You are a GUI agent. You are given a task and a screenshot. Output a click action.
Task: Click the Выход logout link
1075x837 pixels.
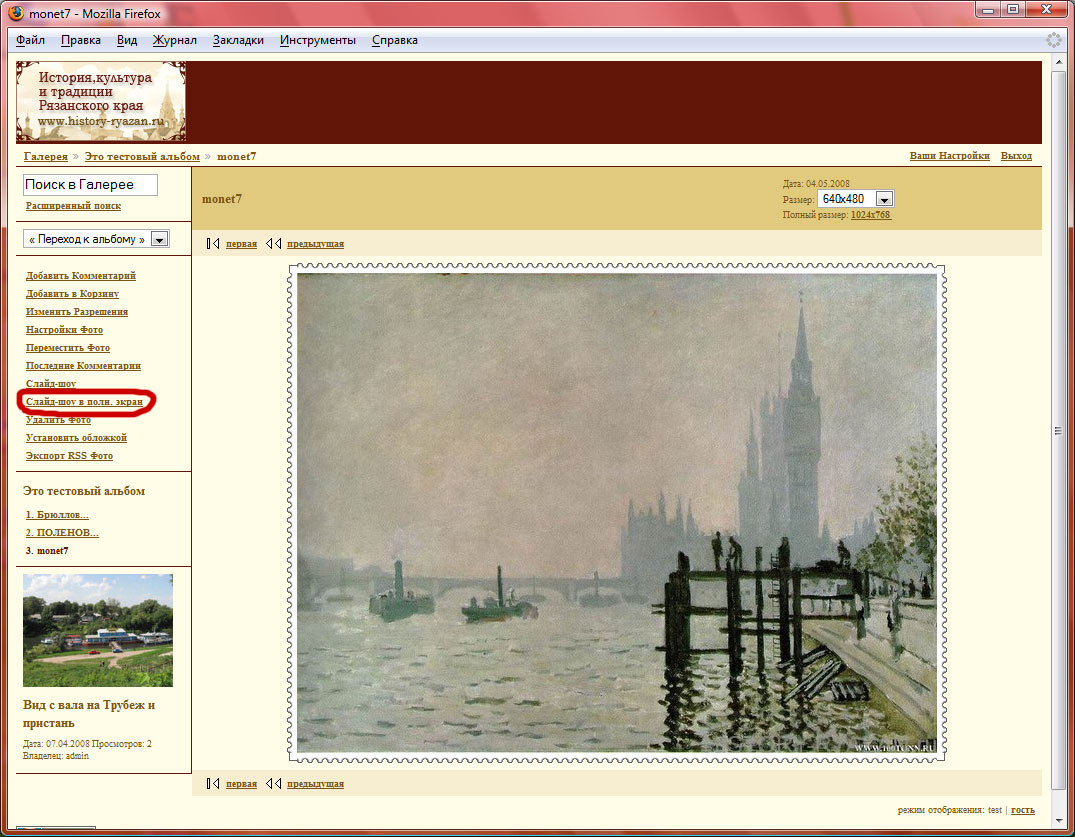pyautogui.click(x=1016, y=156)
